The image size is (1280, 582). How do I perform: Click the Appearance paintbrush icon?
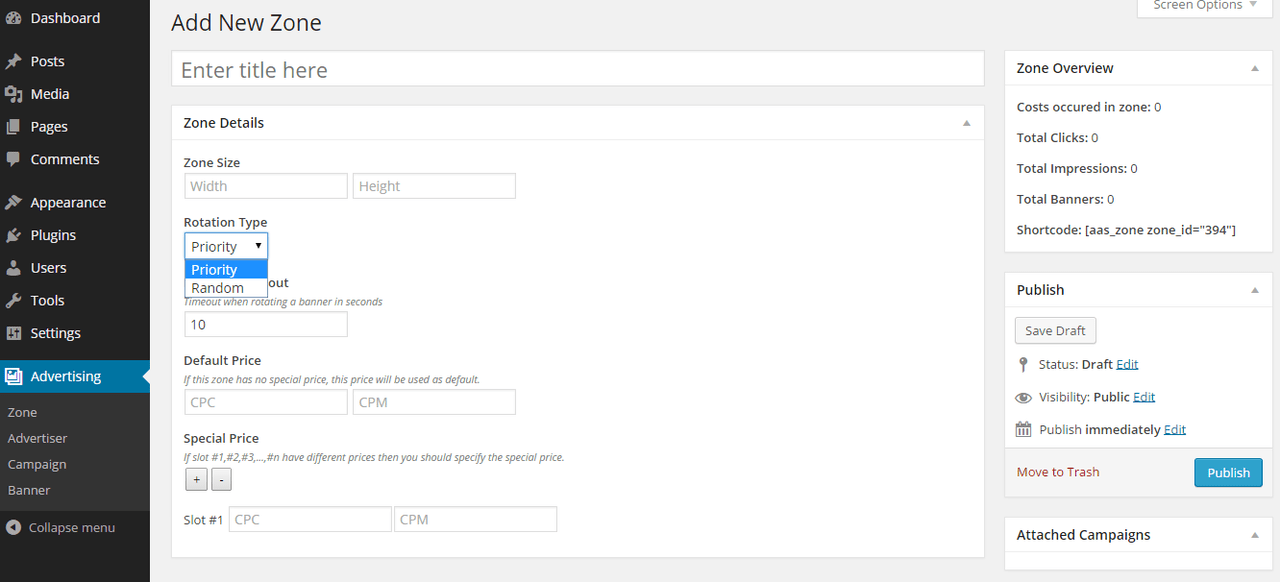point(13,202)
